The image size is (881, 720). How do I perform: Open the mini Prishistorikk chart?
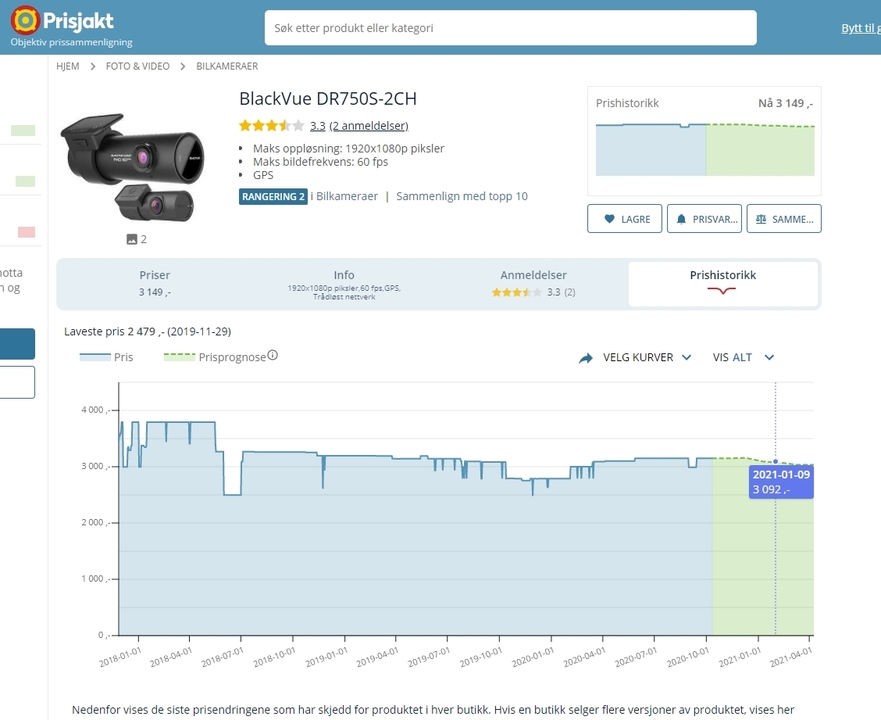[705, 150]
